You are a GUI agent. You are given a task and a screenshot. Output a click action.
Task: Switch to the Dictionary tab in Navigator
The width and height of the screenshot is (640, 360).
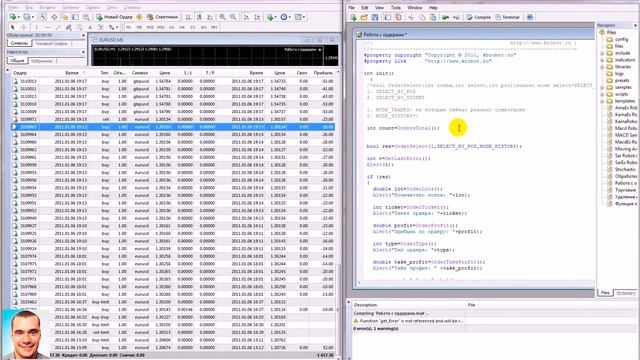pos(626,293)
